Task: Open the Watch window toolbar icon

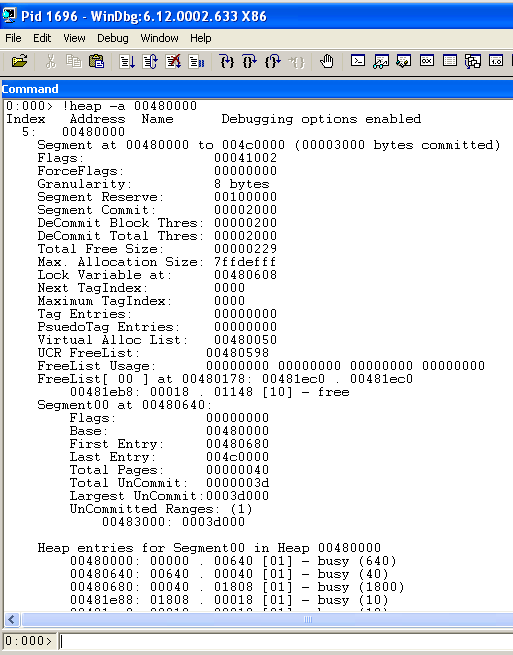Action: (381, 61)
